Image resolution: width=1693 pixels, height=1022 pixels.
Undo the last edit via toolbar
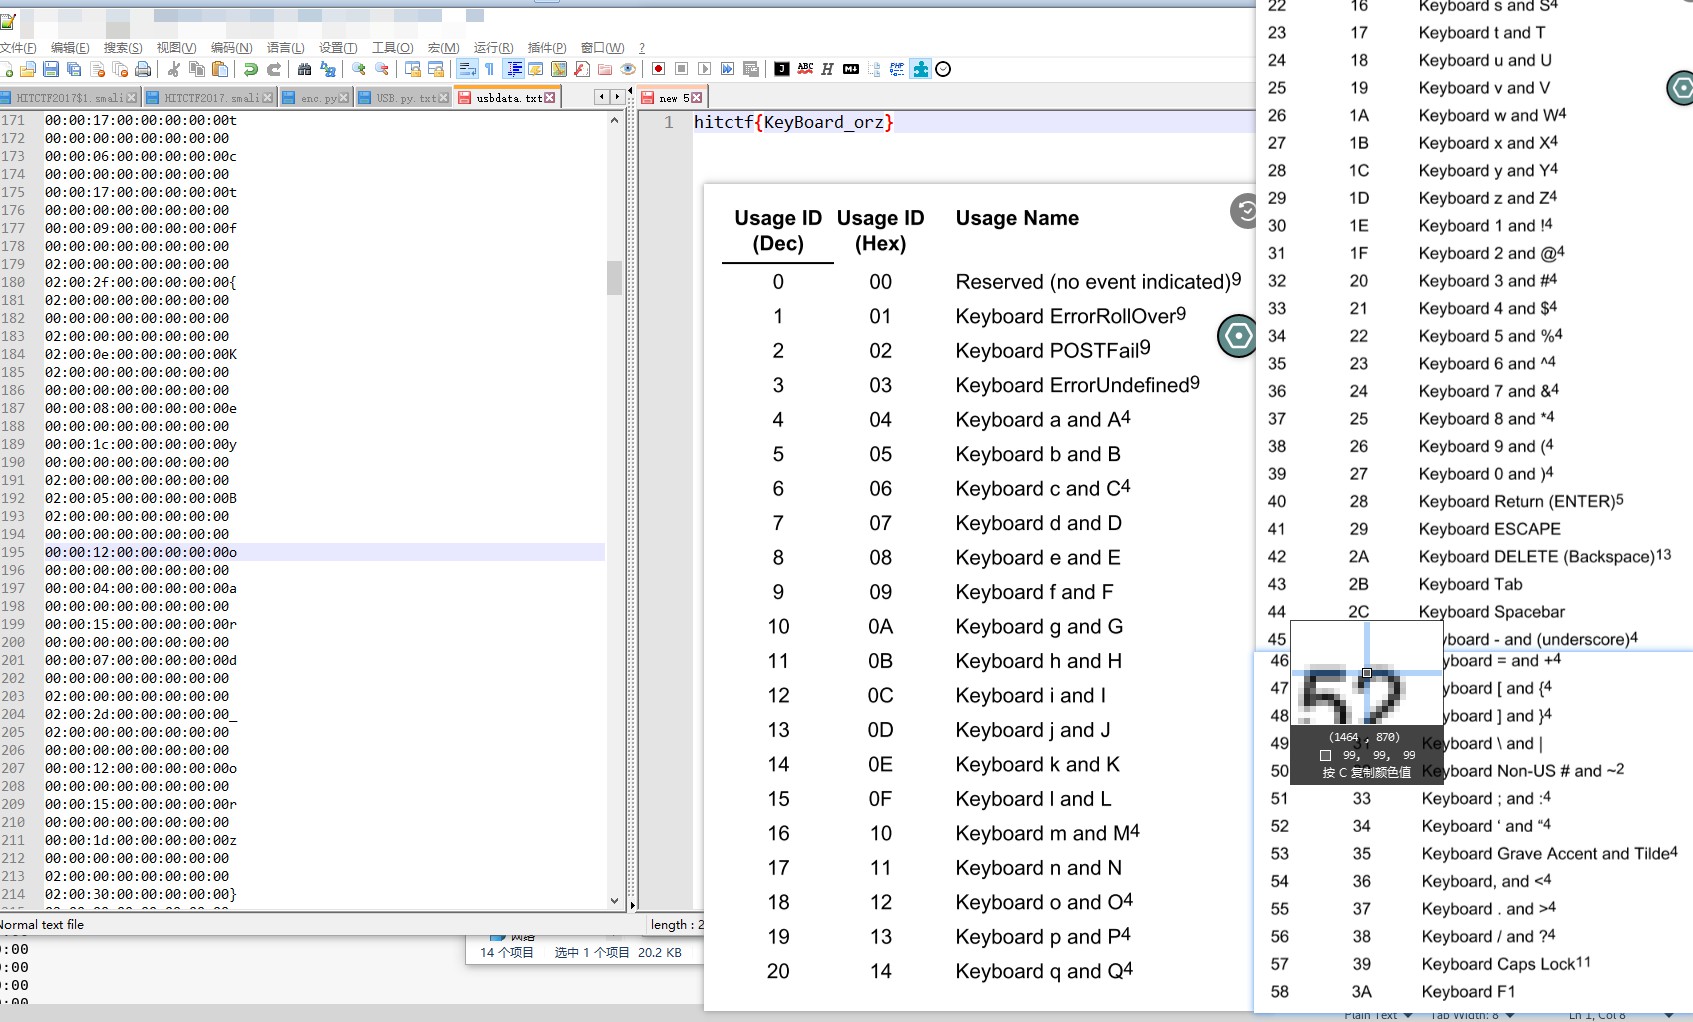[251, 69]
